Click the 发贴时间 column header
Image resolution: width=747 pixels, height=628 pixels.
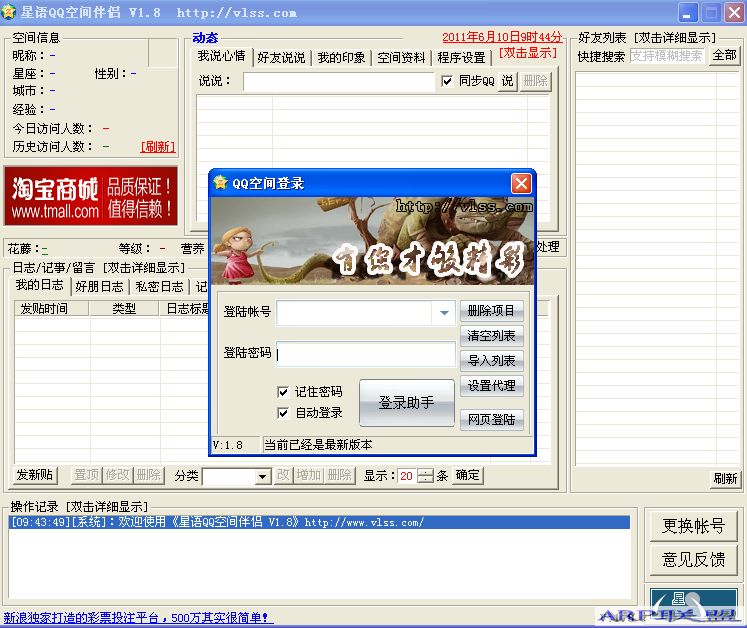click(x=51, y=309)
